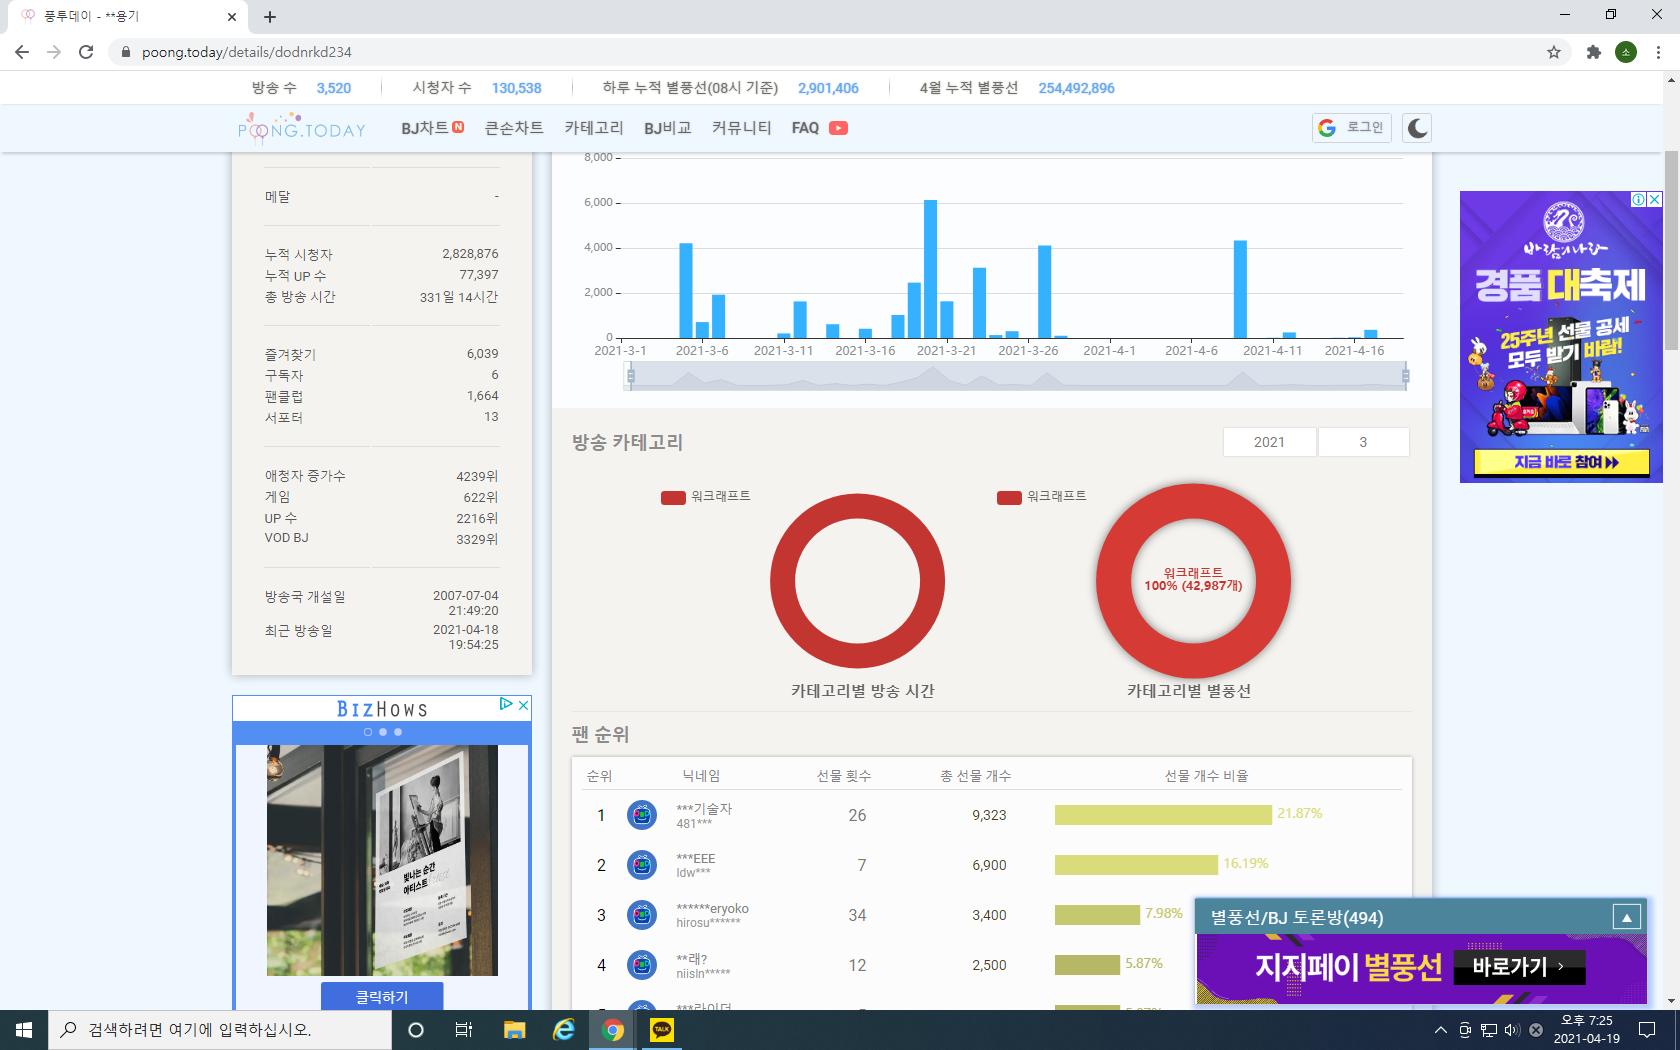
Task: Select nickname ***EEE
Action: 696,859
